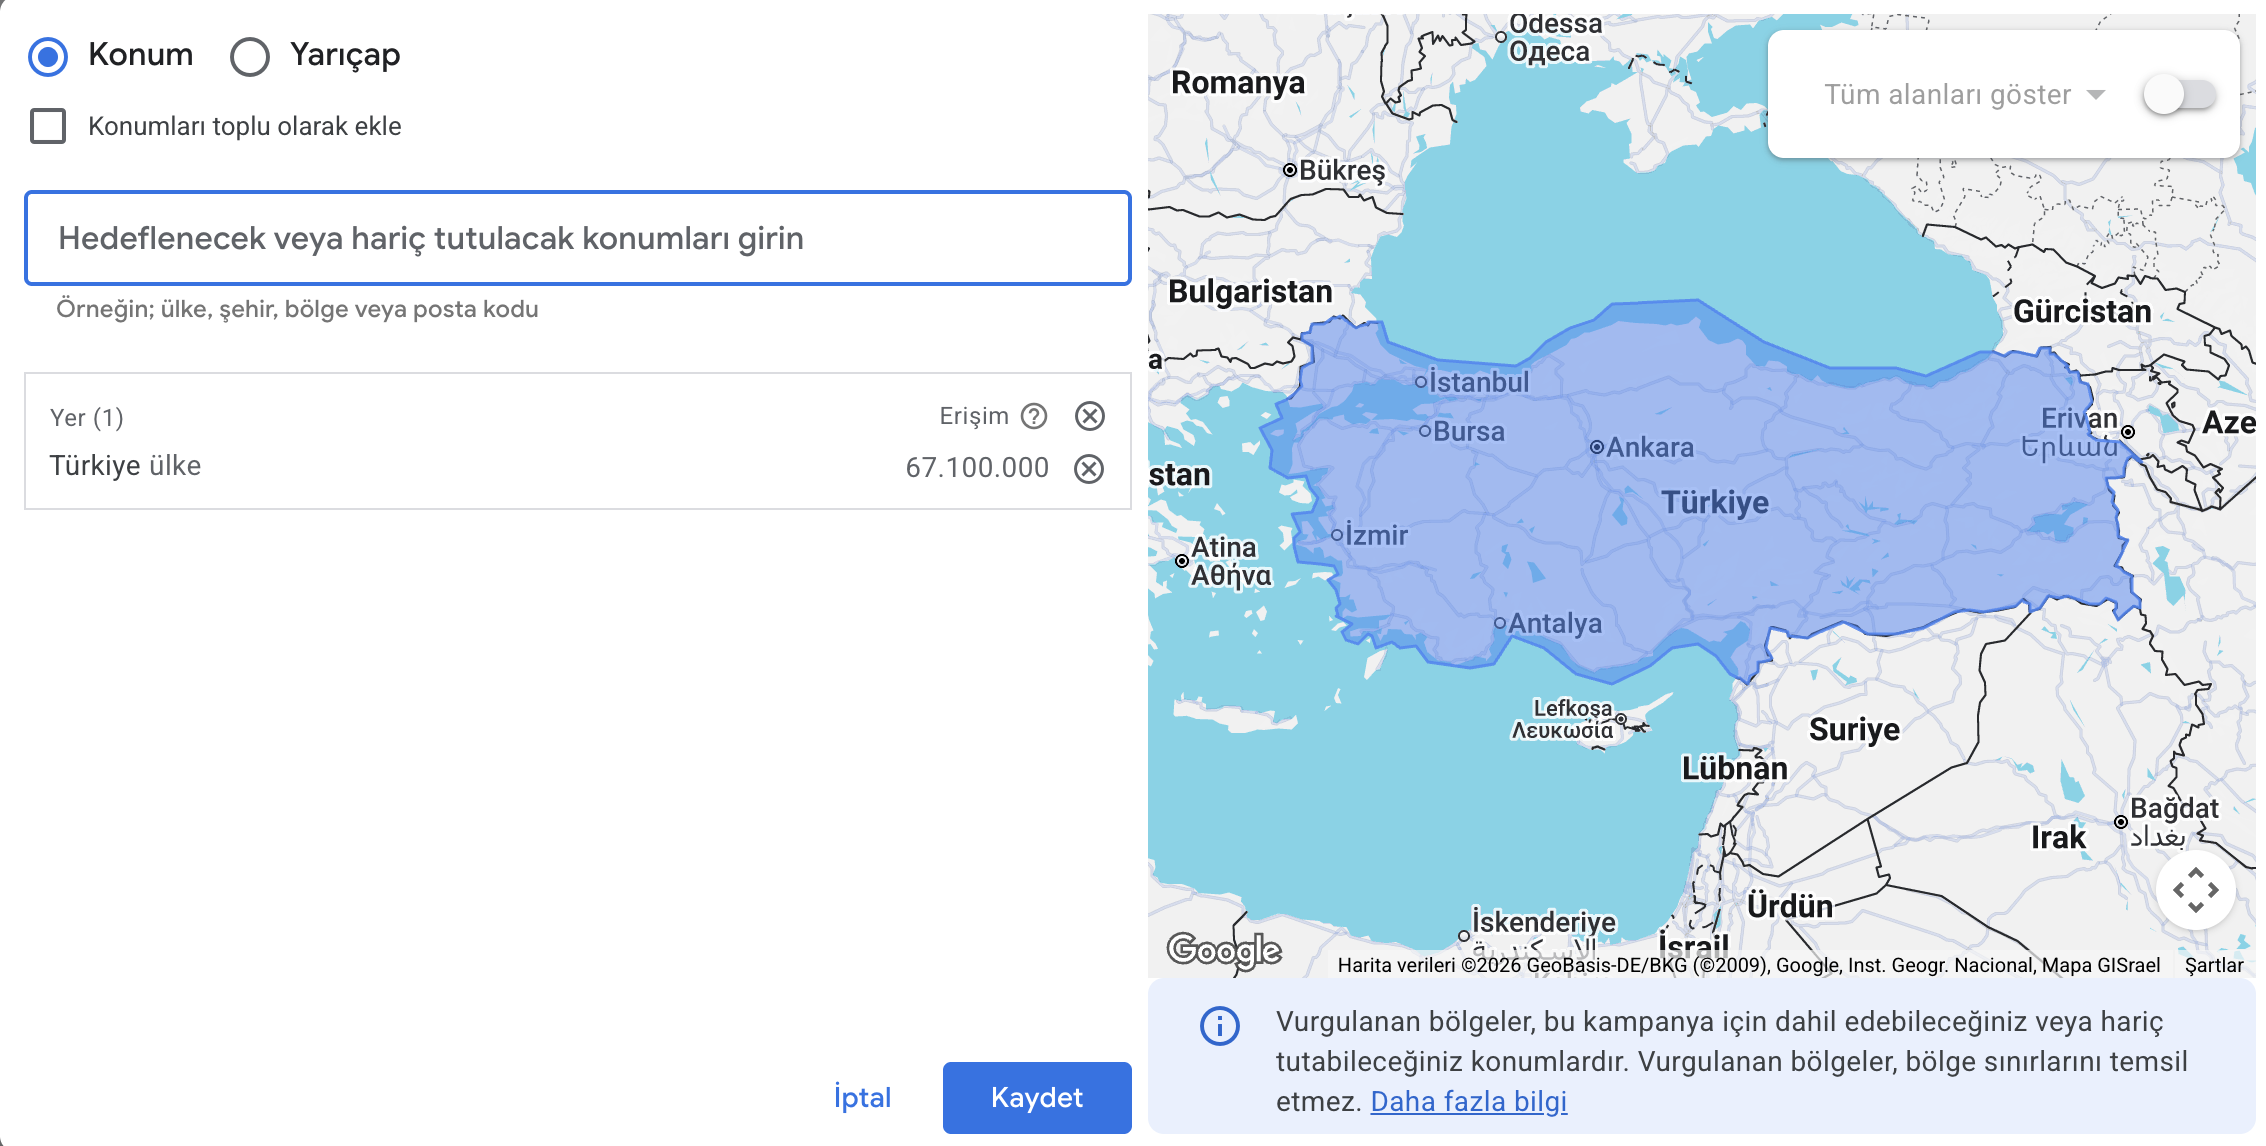Click the map pan arrows control
This screenshot has width=2266, height=1146.
point(2196,889)
